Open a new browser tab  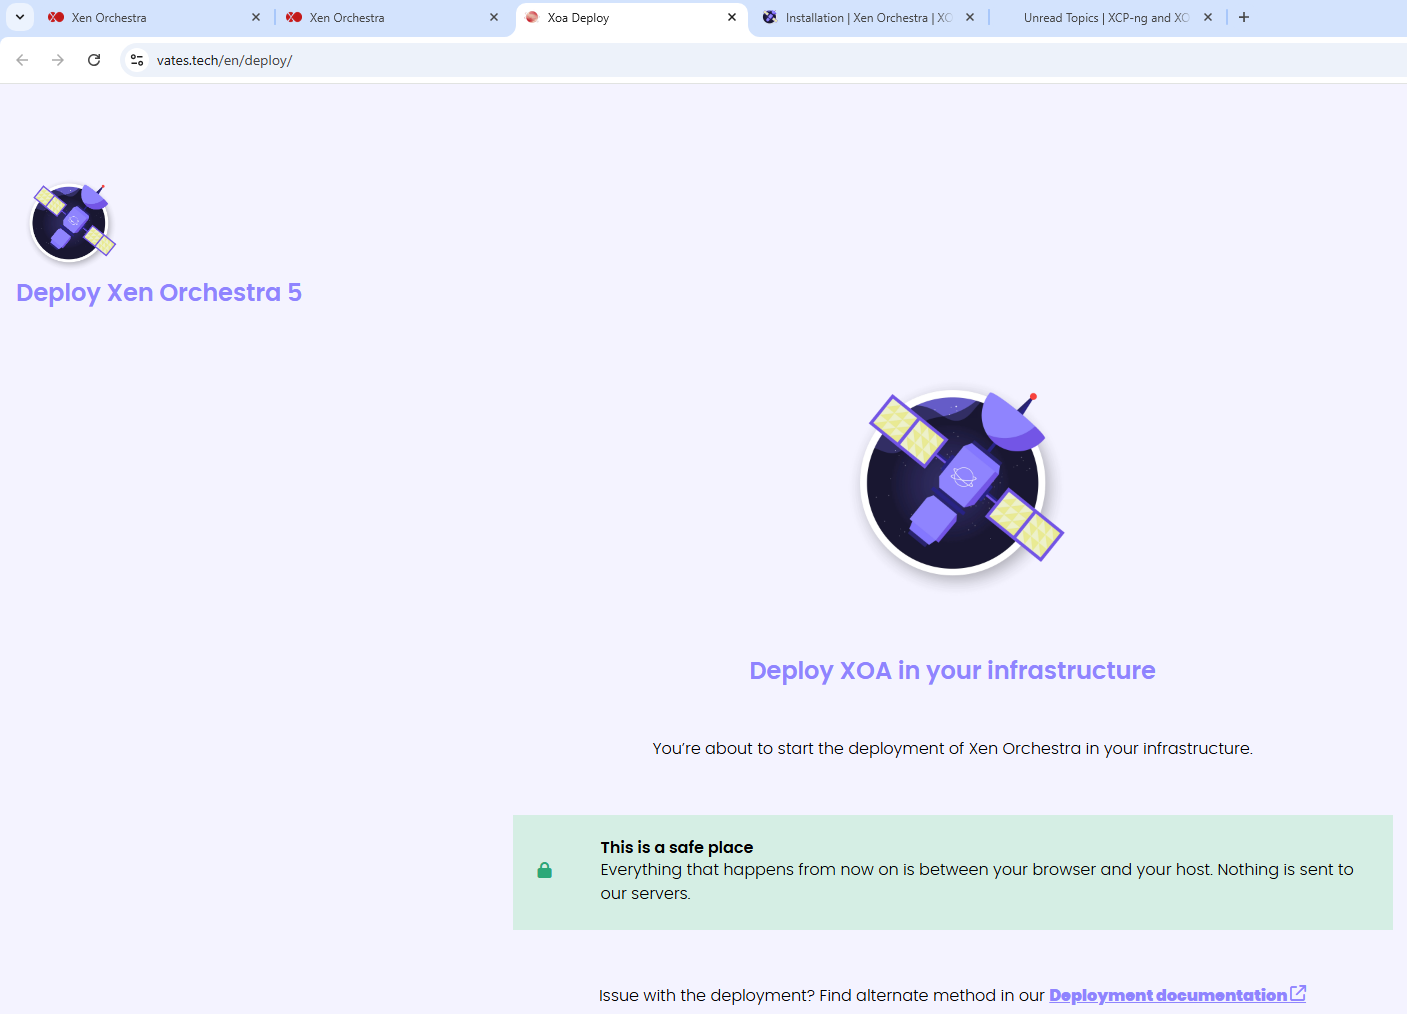(1244, 17)
